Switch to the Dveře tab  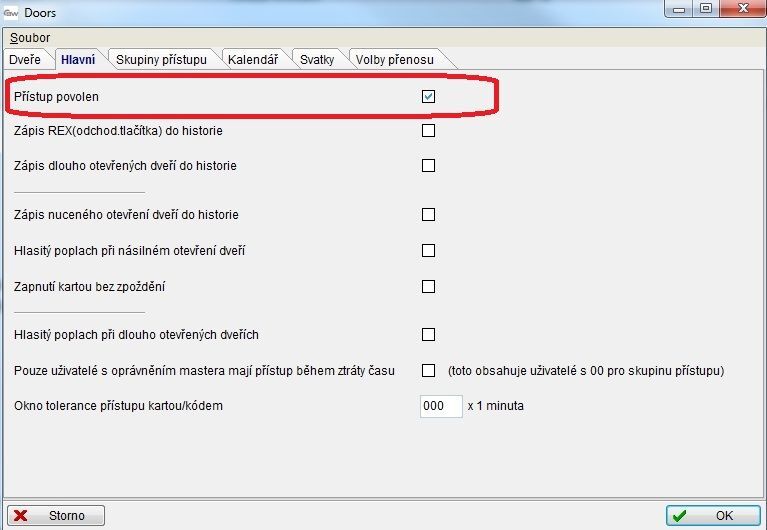click(x=25, y=60)
